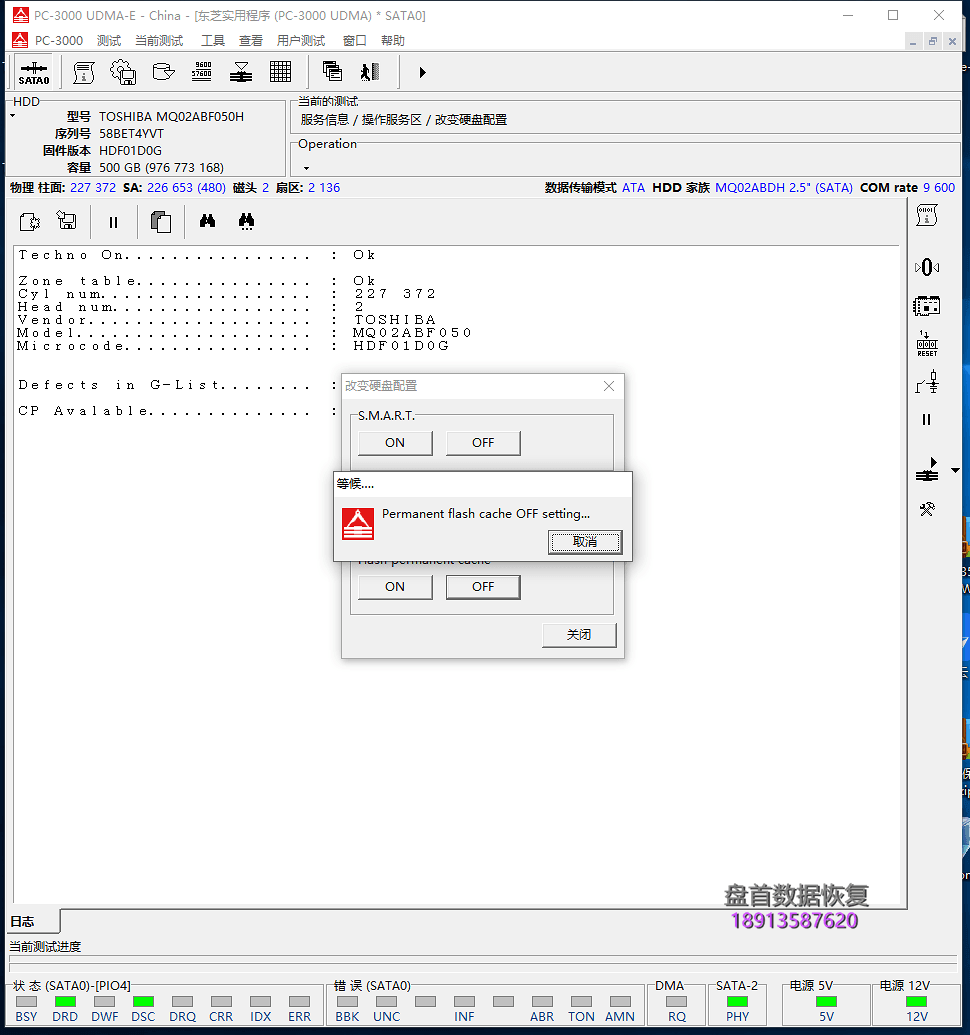Open the 当前测试 menu
Image resolution: width=970 pixels, height=1035 pixels.
(x=159, y=41)
